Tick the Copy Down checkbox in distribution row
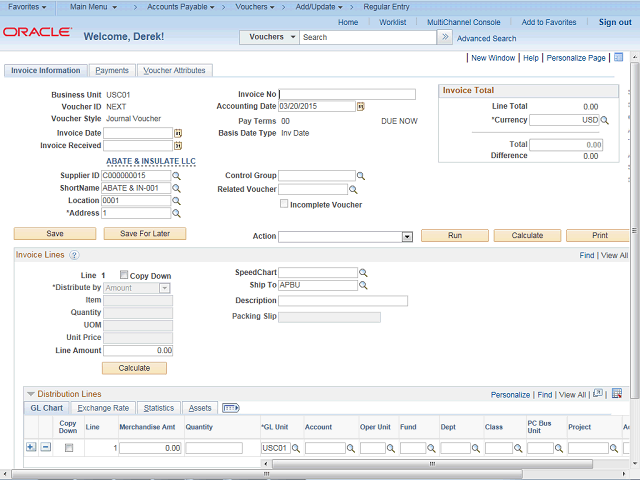 point(68,448)
